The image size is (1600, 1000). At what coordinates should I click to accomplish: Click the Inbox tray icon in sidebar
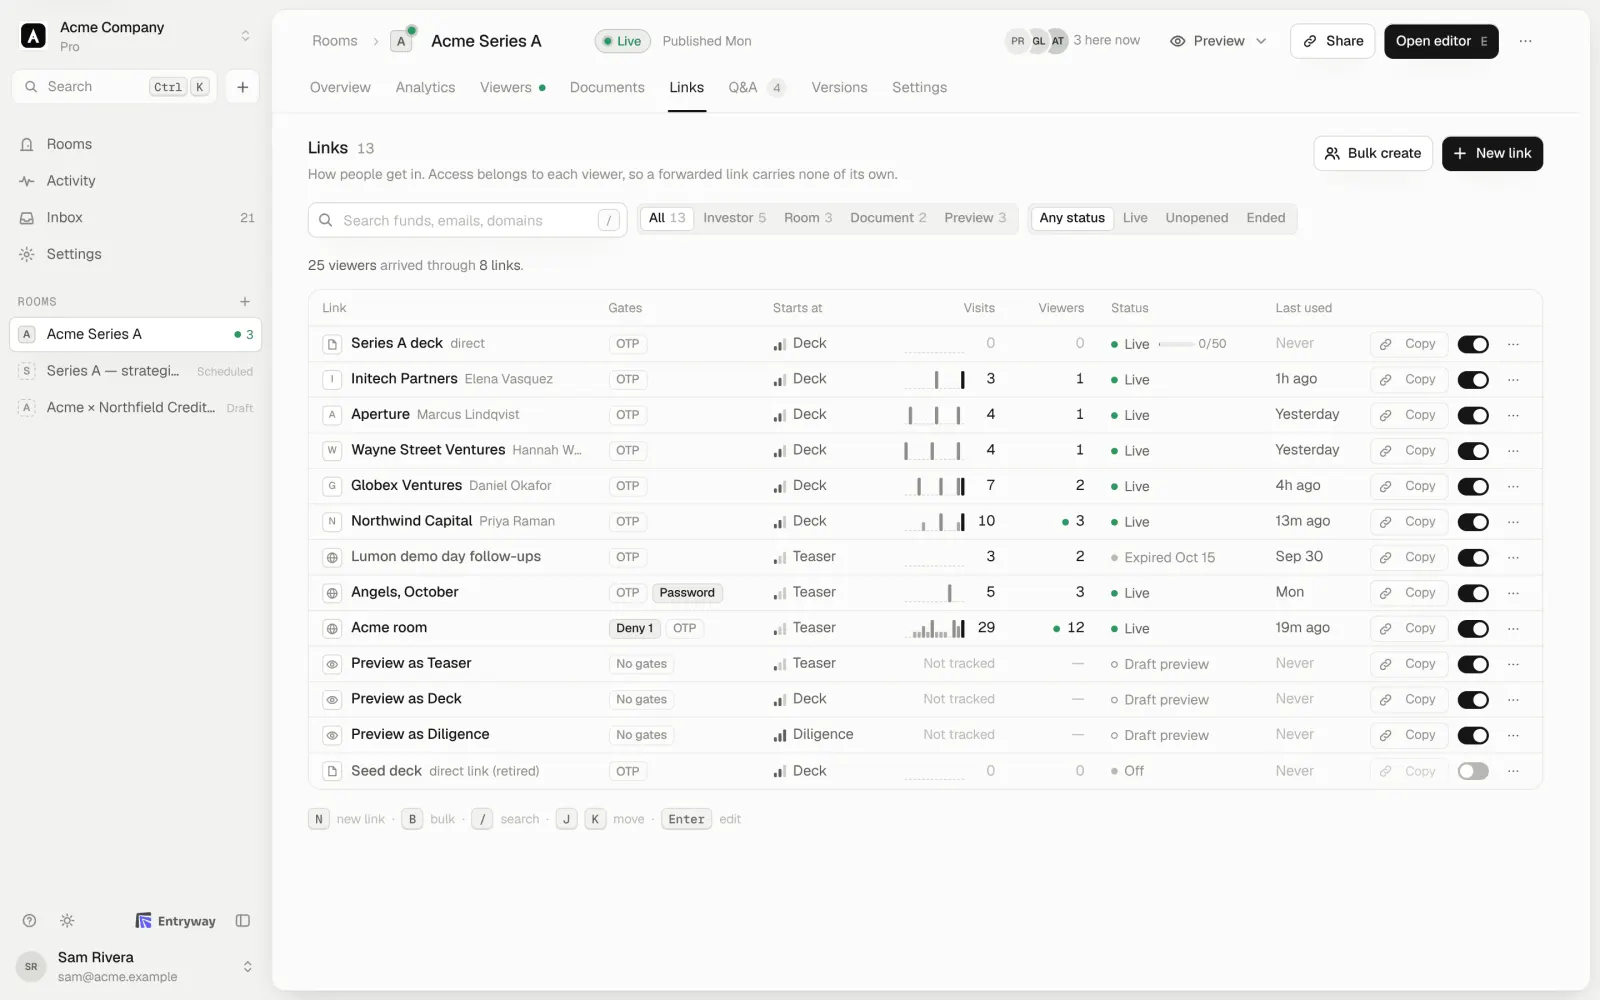click(27, 218)
